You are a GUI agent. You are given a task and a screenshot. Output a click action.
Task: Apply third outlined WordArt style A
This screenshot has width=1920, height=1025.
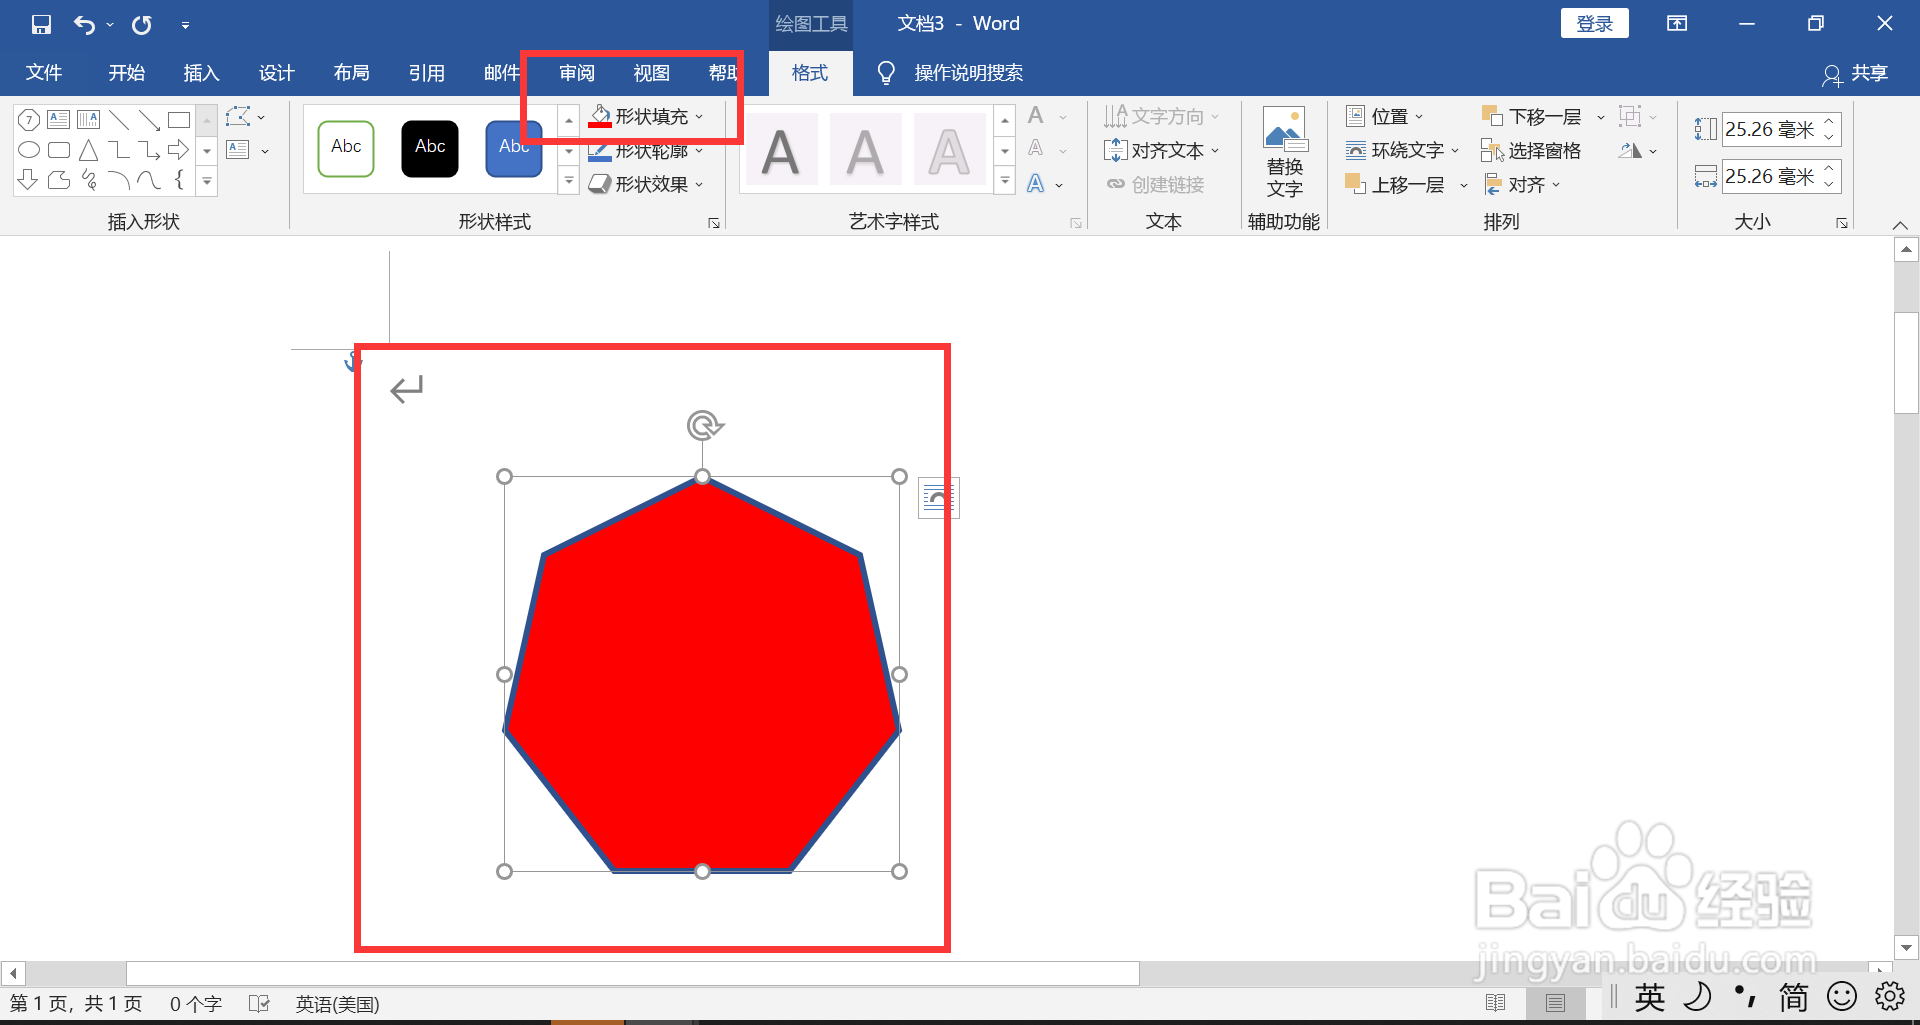pos(949,151)
